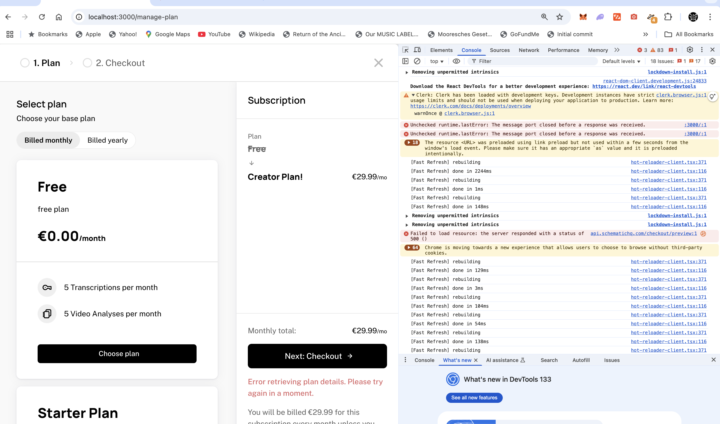Click the console live expression eye icon
This screenshot has height=424, width=720.
click(456, 61)
